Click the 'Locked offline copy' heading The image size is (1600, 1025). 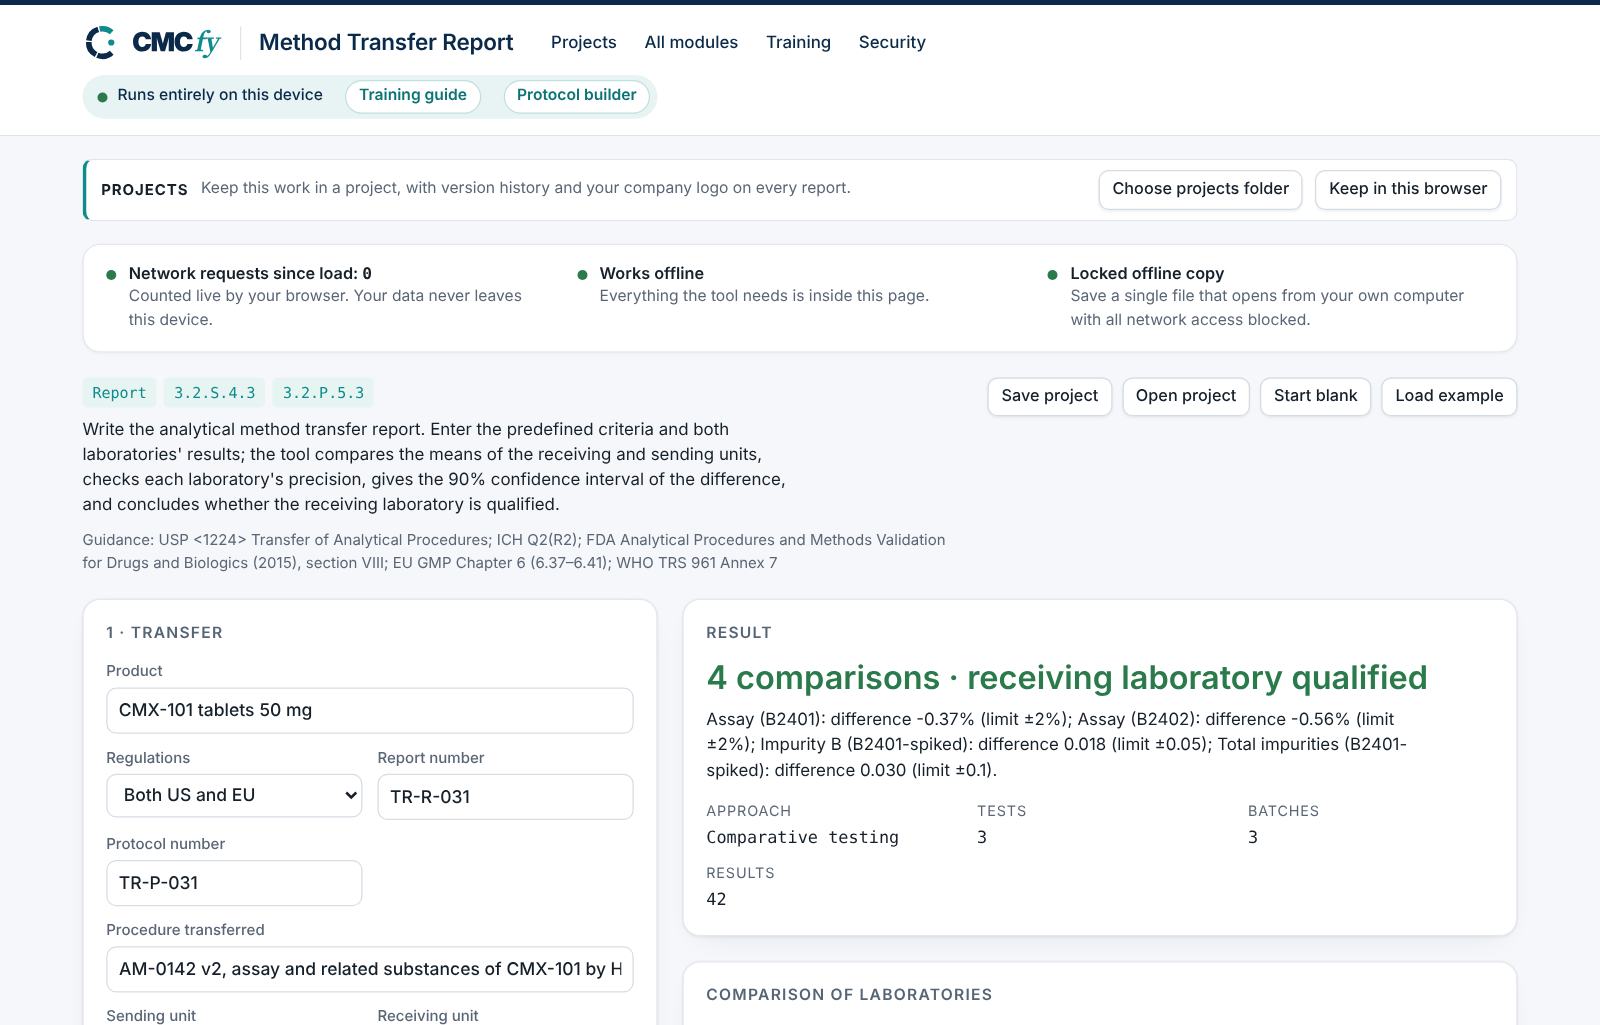1147,273
